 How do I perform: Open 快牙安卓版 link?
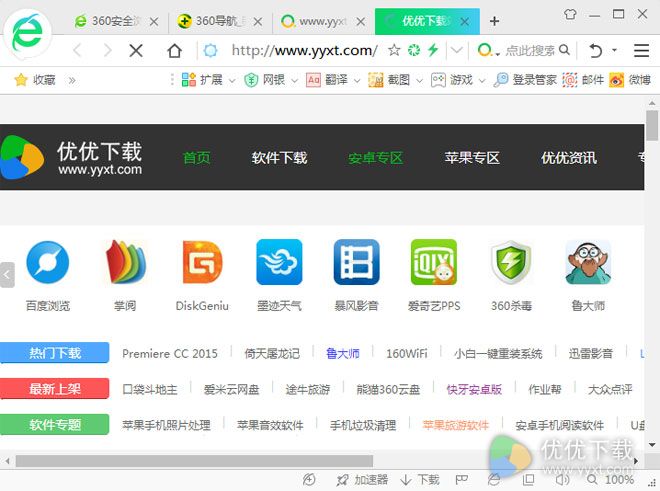(474, 390)
